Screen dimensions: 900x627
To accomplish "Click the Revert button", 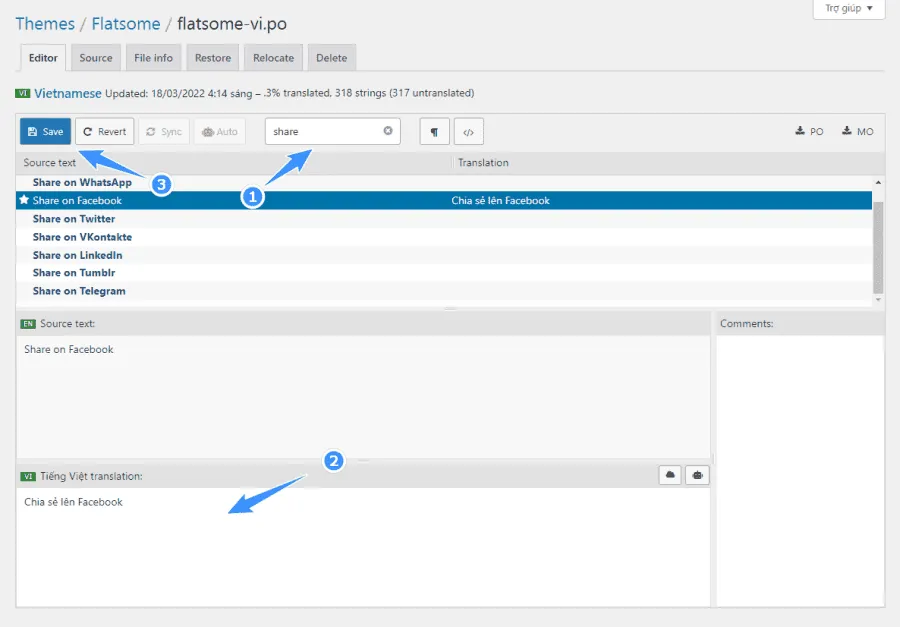I will pyautogui.click(x=104, y=132).
